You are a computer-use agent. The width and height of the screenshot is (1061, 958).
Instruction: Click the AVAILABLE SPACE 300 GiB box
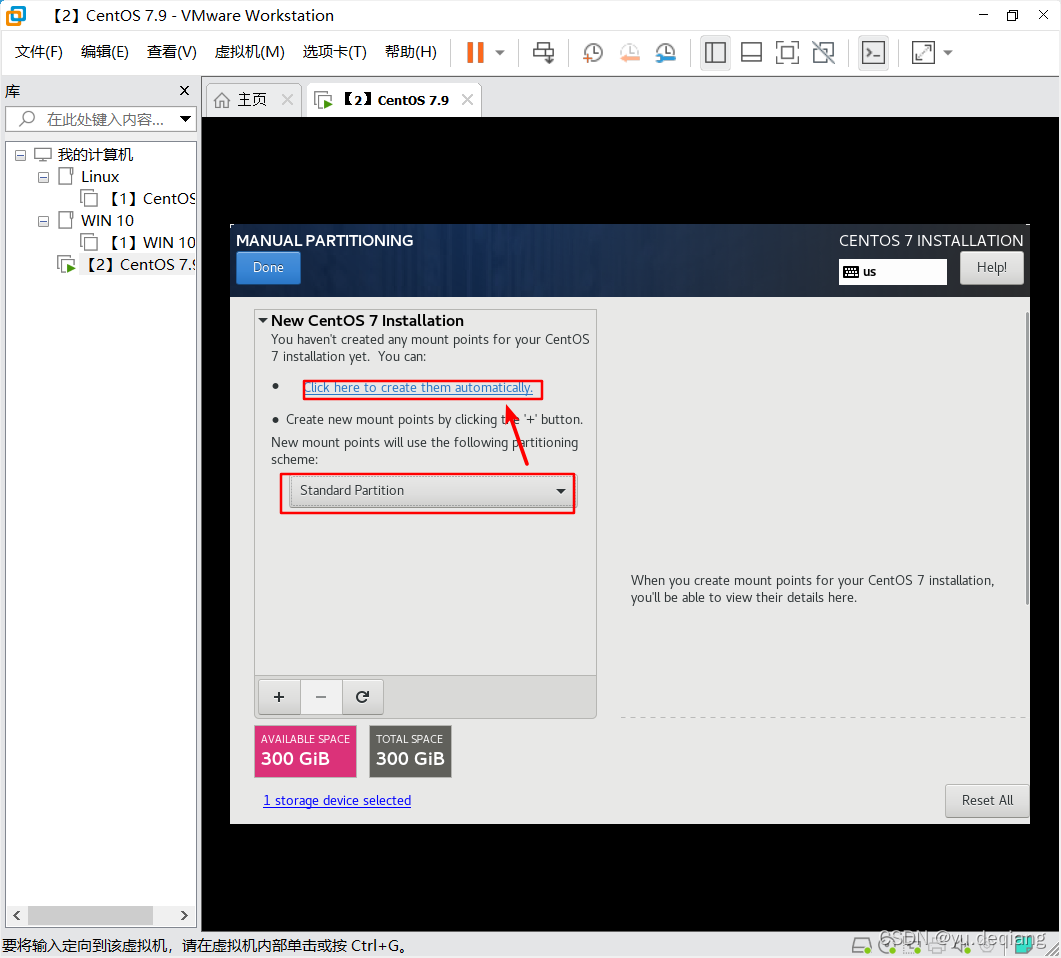[x=305, y=751]
